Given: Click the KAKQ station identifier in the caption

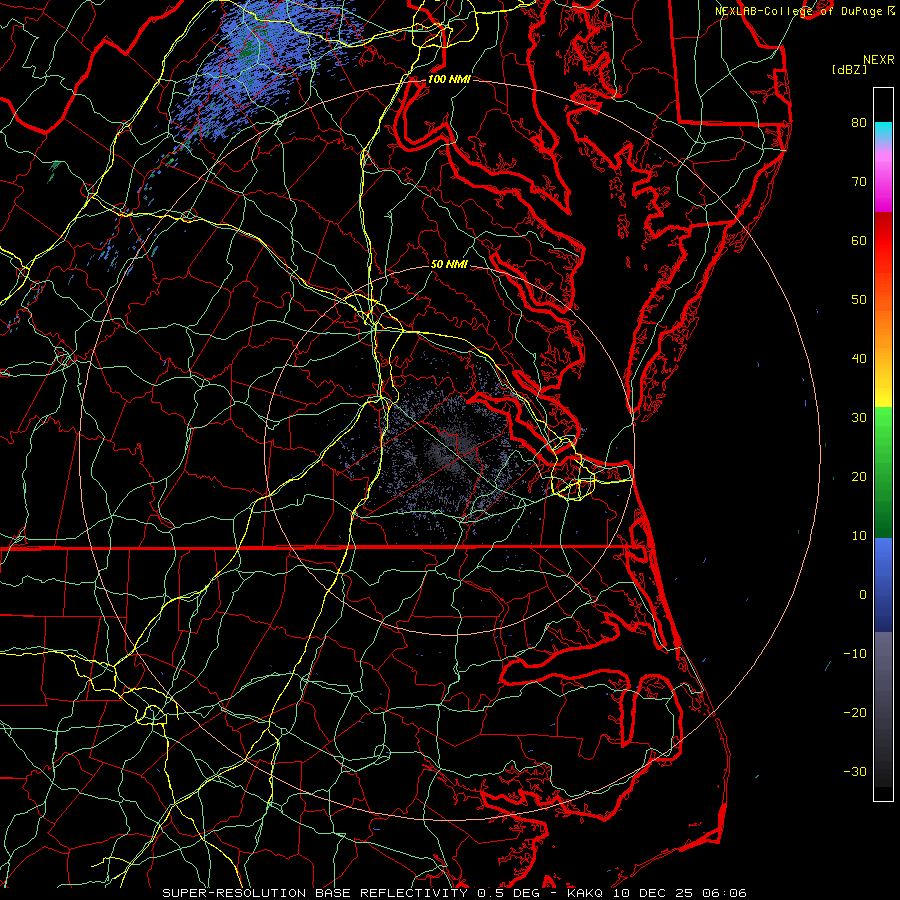Looking at the screenshot, I should 587,893.
